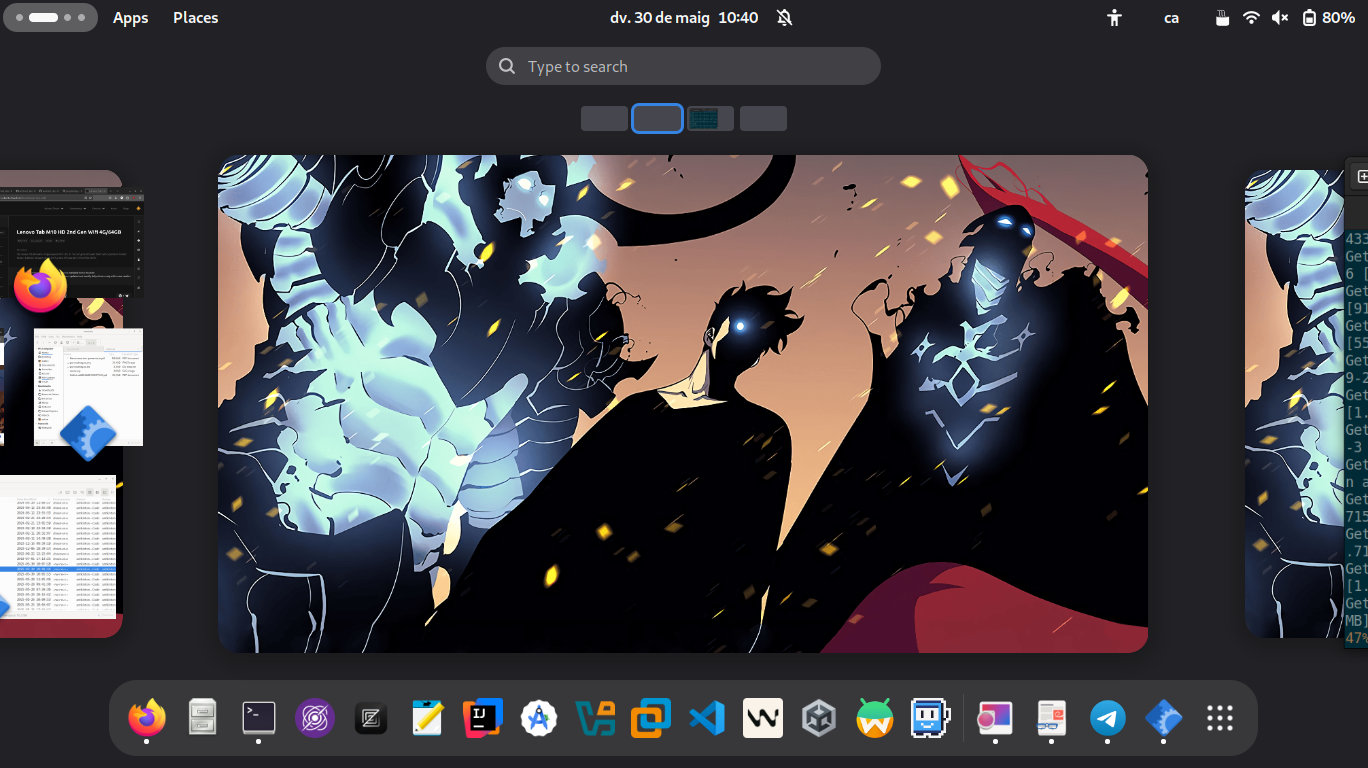This screenshot has width=1368, height=768.
Task: Click the muted volume icon
Action: [1280, 18]
